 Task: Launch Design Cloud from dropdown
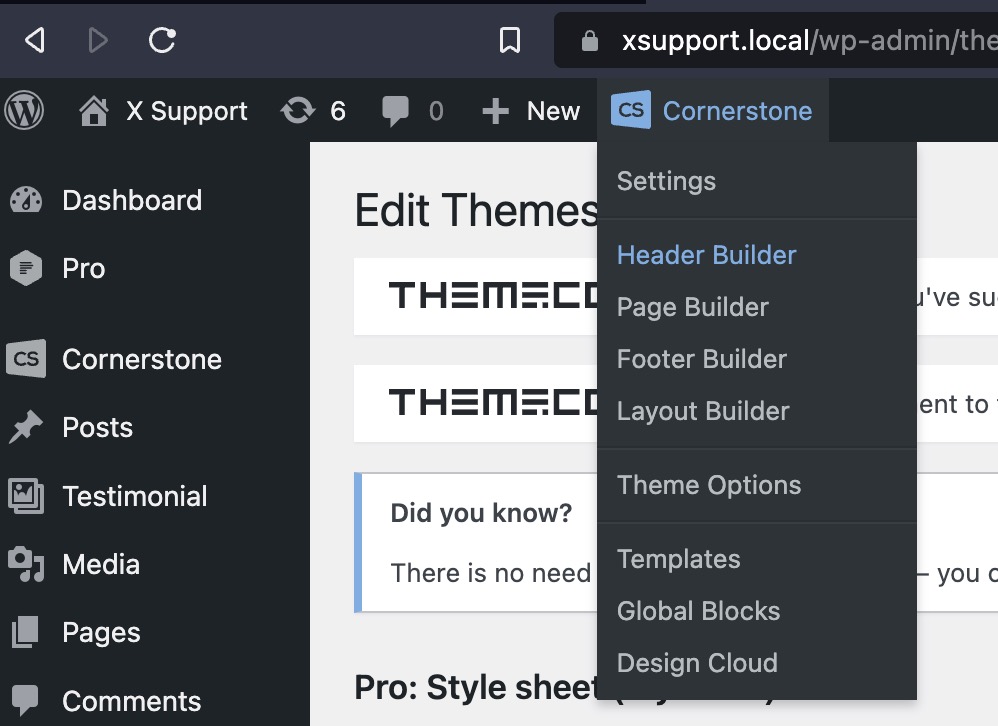point(696,663)
